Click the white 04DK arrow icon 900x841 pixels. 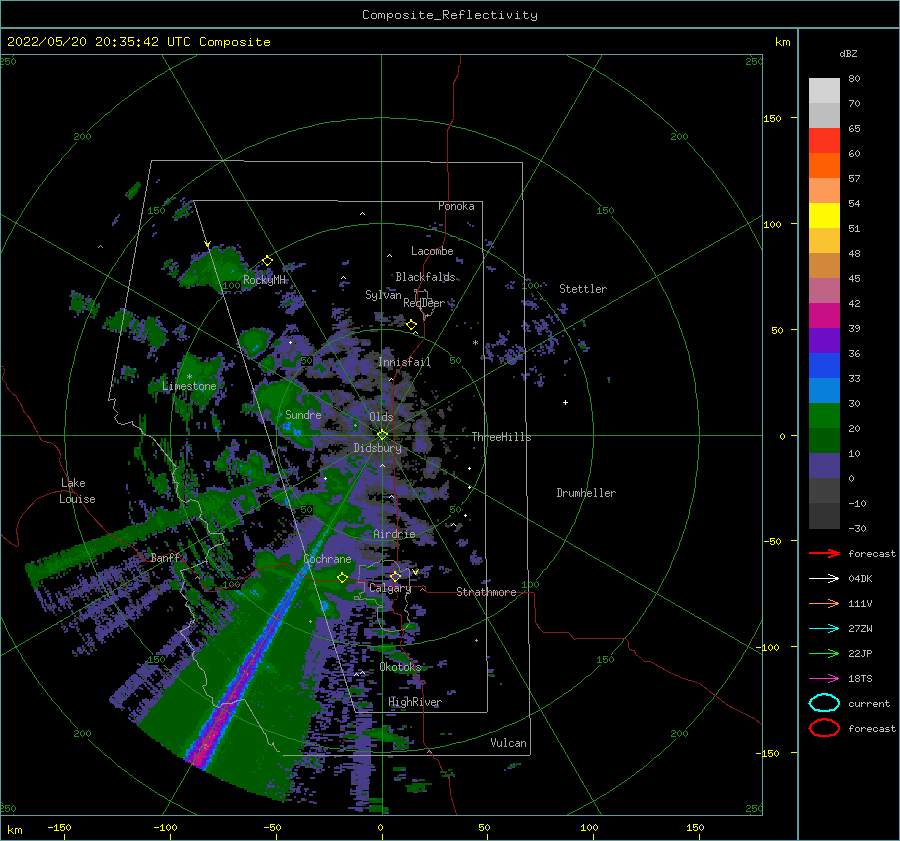[x=824, y=579]
